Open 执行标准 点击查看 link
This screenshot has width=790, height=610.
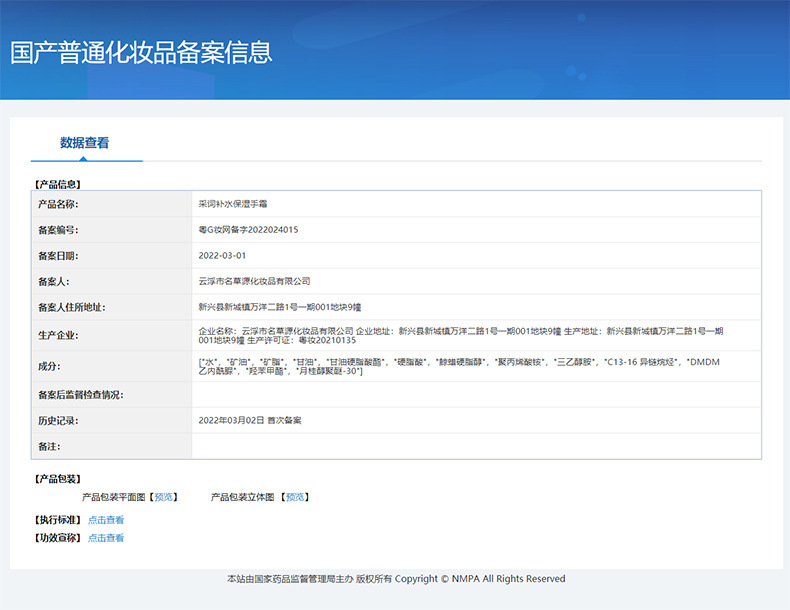pyautogui.click(x=106, y=520)
